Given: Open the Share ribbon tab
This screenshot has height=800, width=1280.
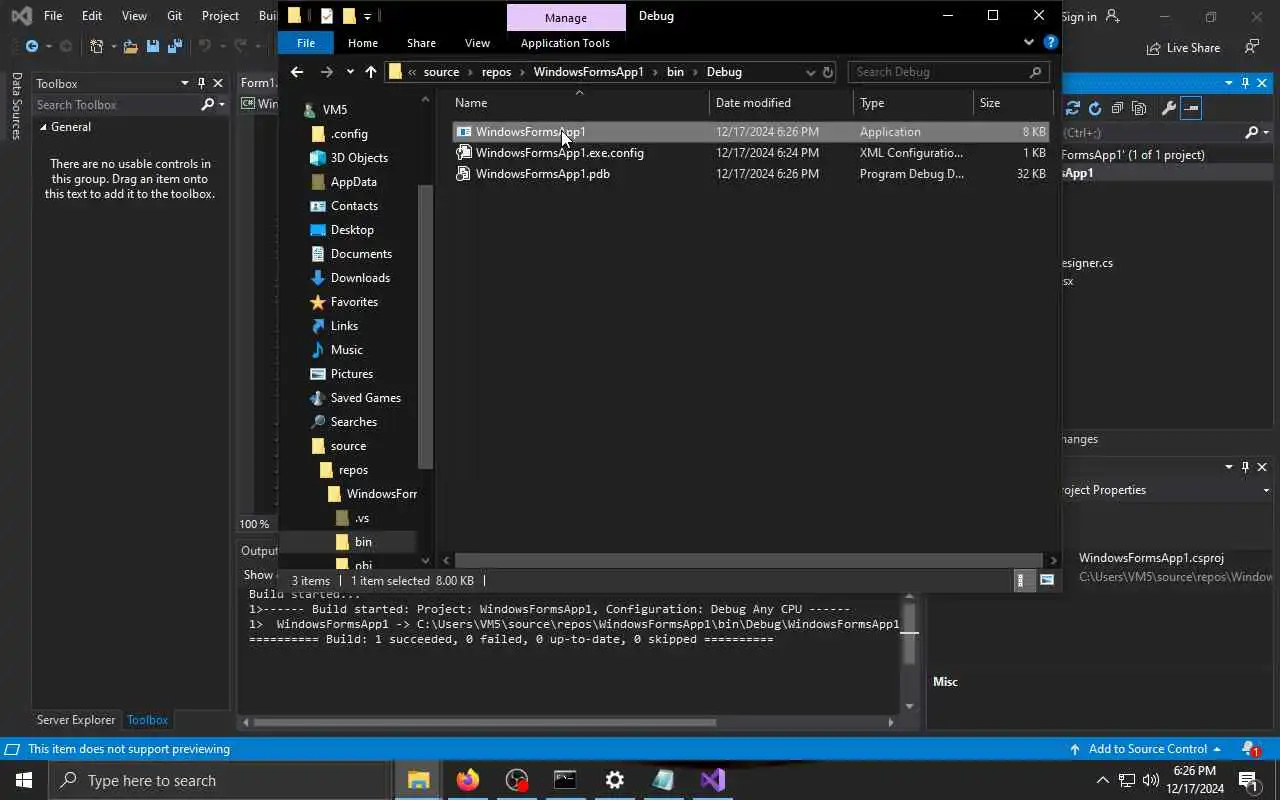Looking at the screenshot, I should [421, 43].
